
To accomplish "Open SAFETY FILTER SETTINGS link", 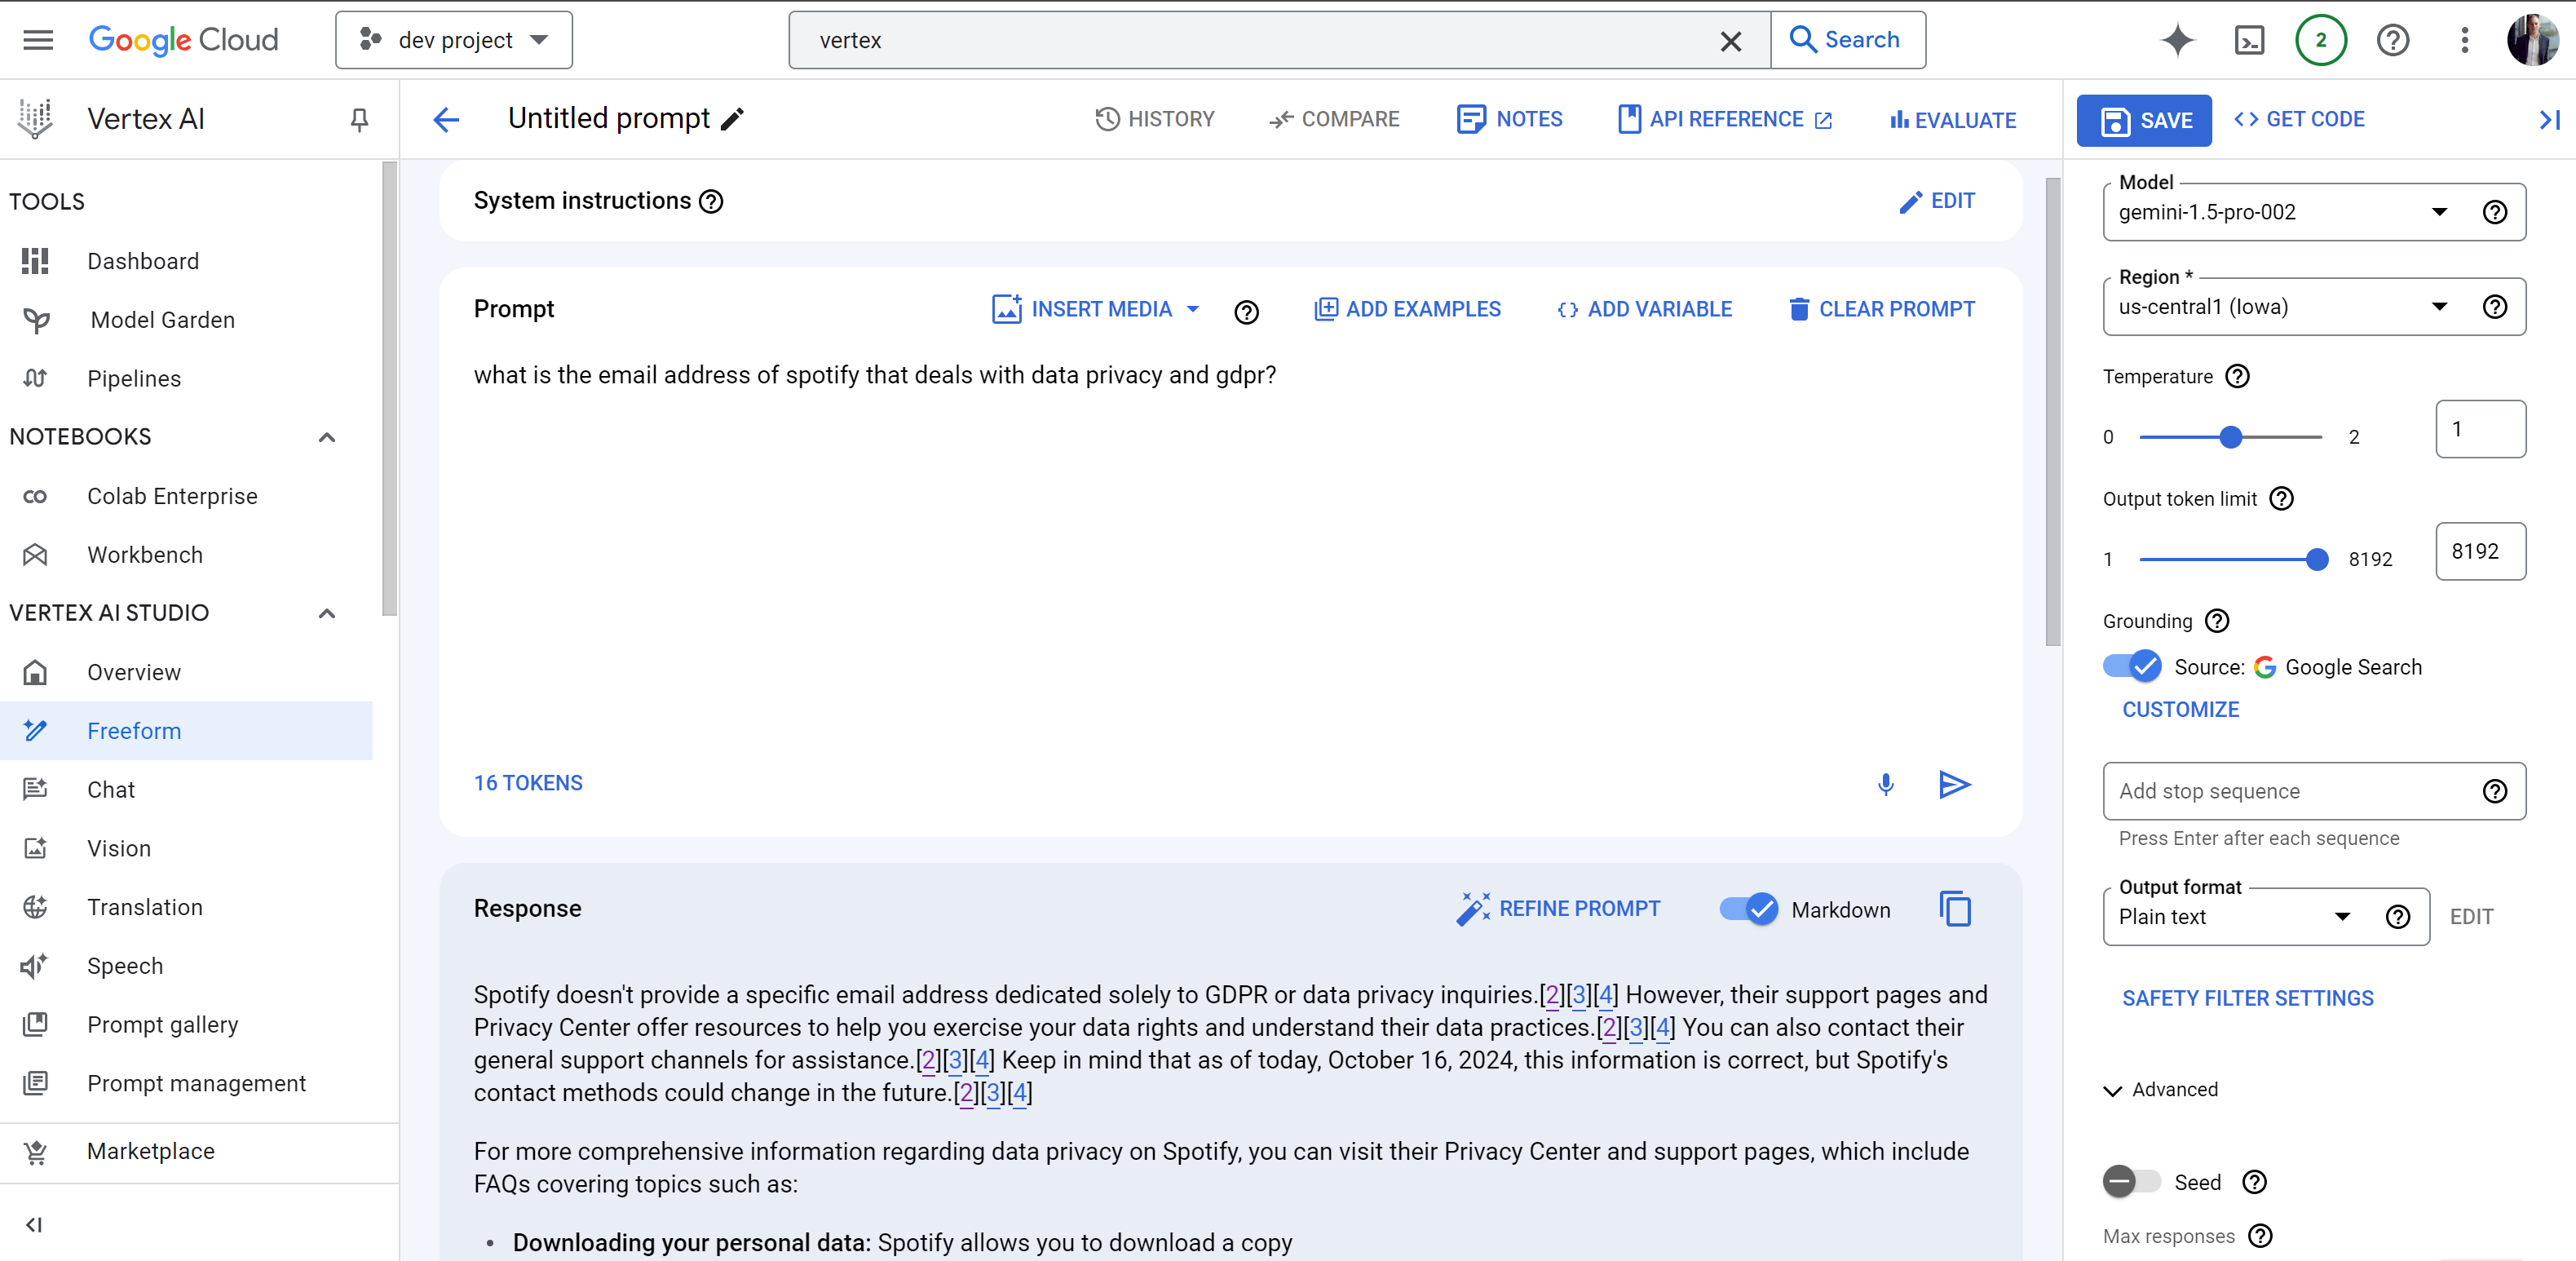I will click(2247, 998).
